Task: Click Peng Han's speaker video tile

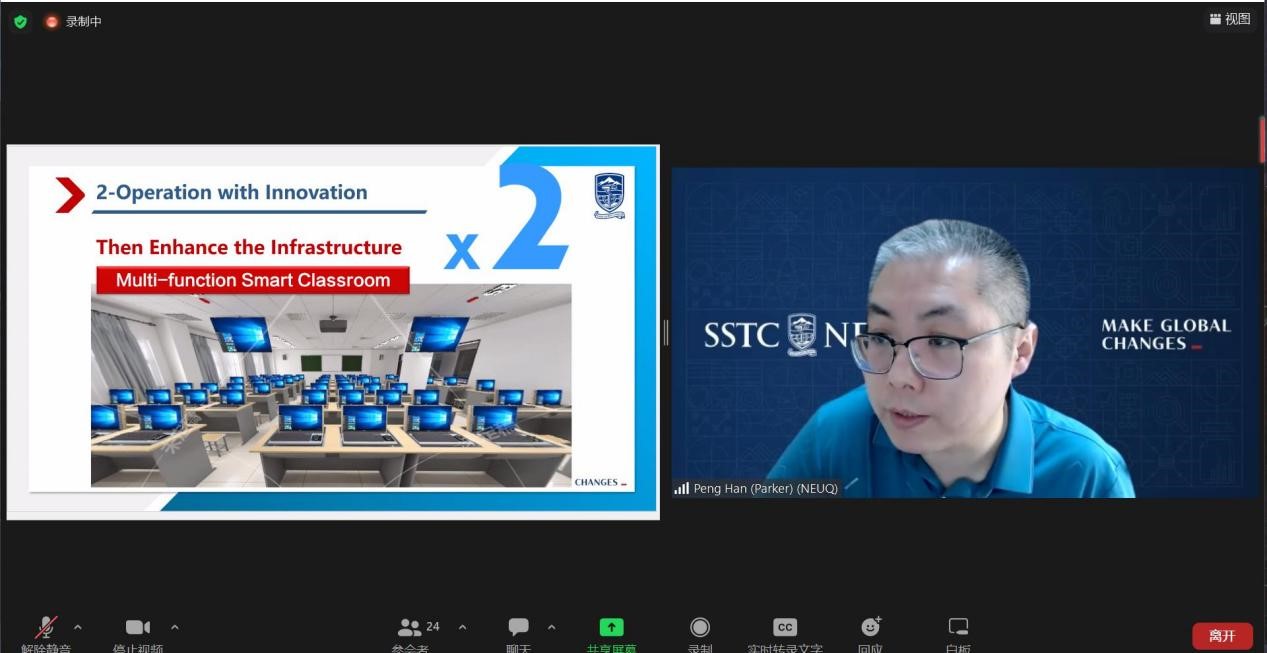Action: coord(965,332)
